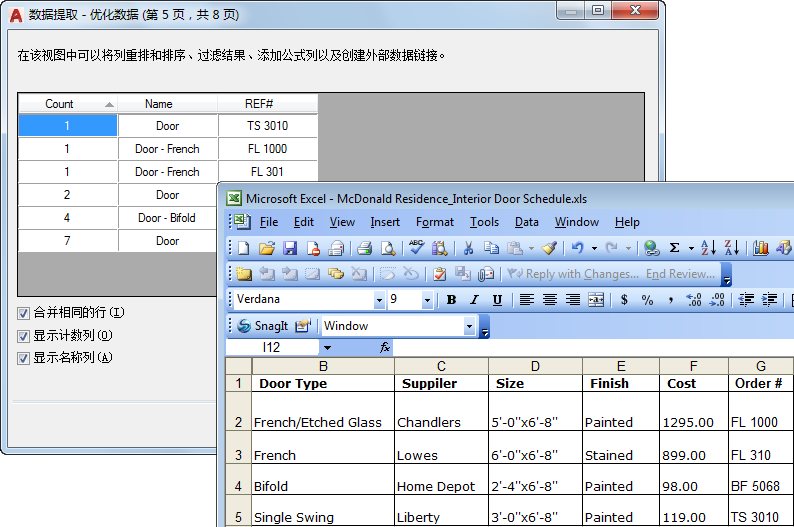Open the View menu in Excel
The image size is (794, 527).
click(x=342, y=222)
